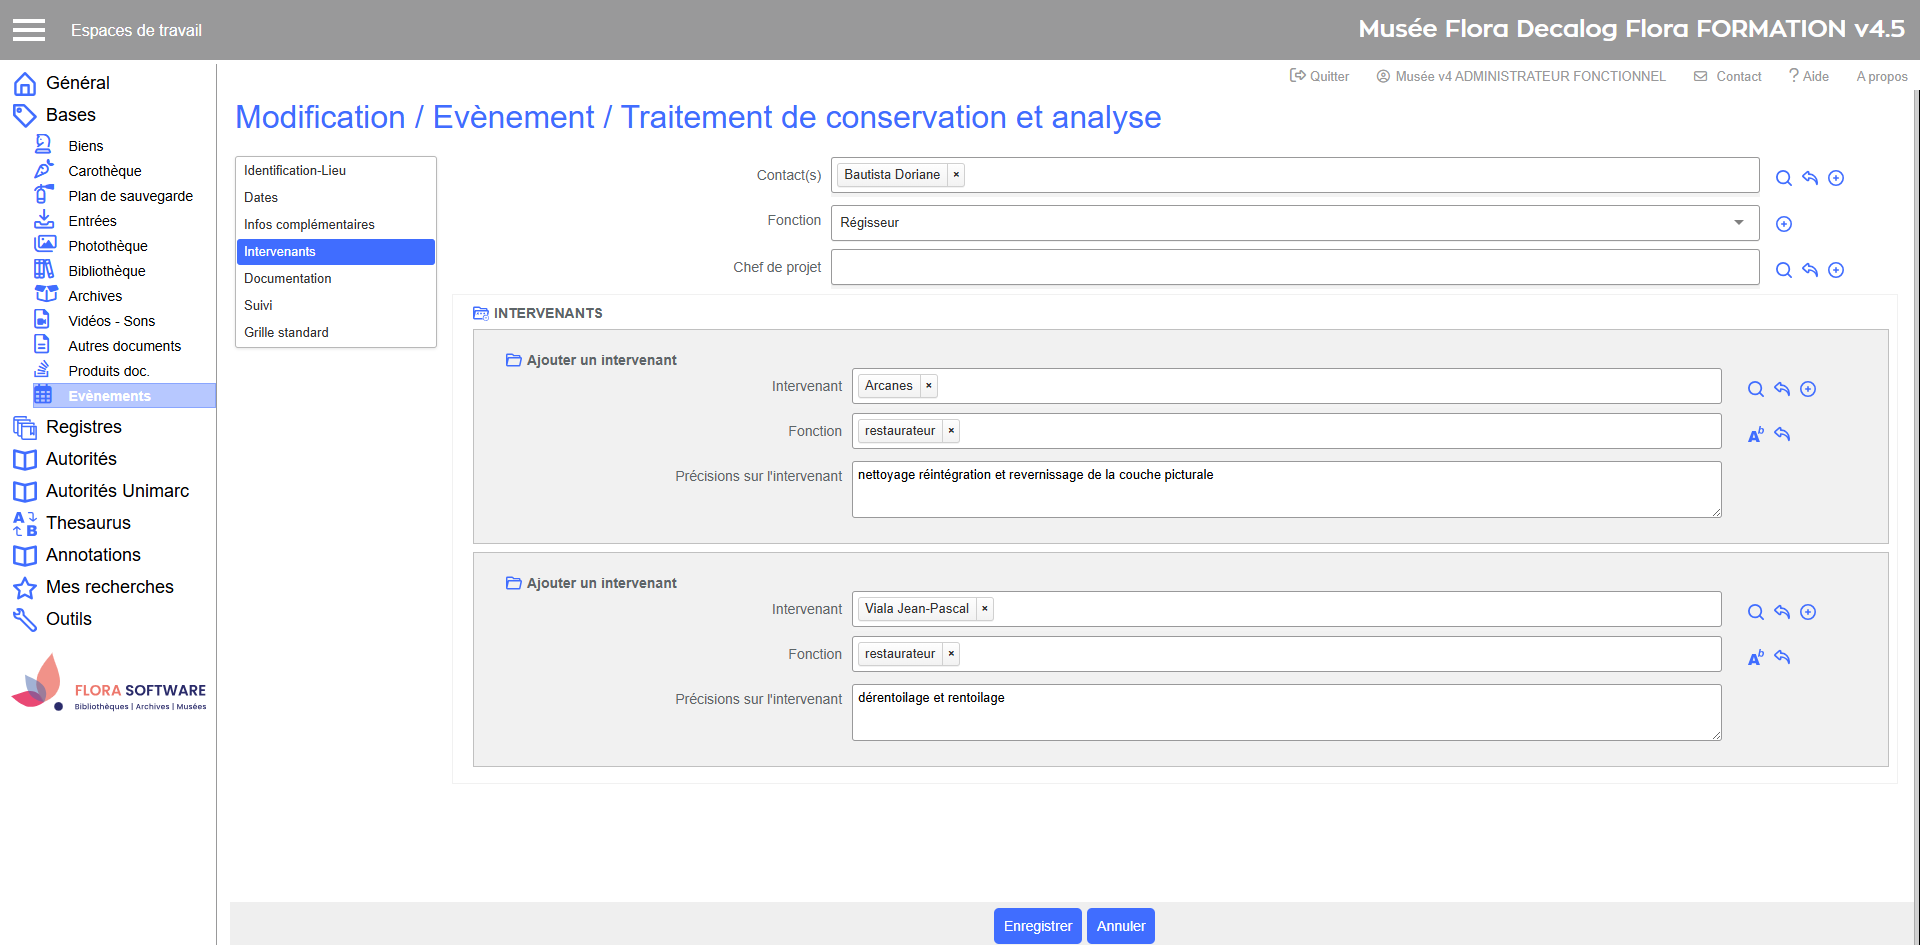Click plus icon next to Viala Jean-Pascal field
This screenshot has height=945, width=1920.
pyautogui.click(x=1807, y=612)
